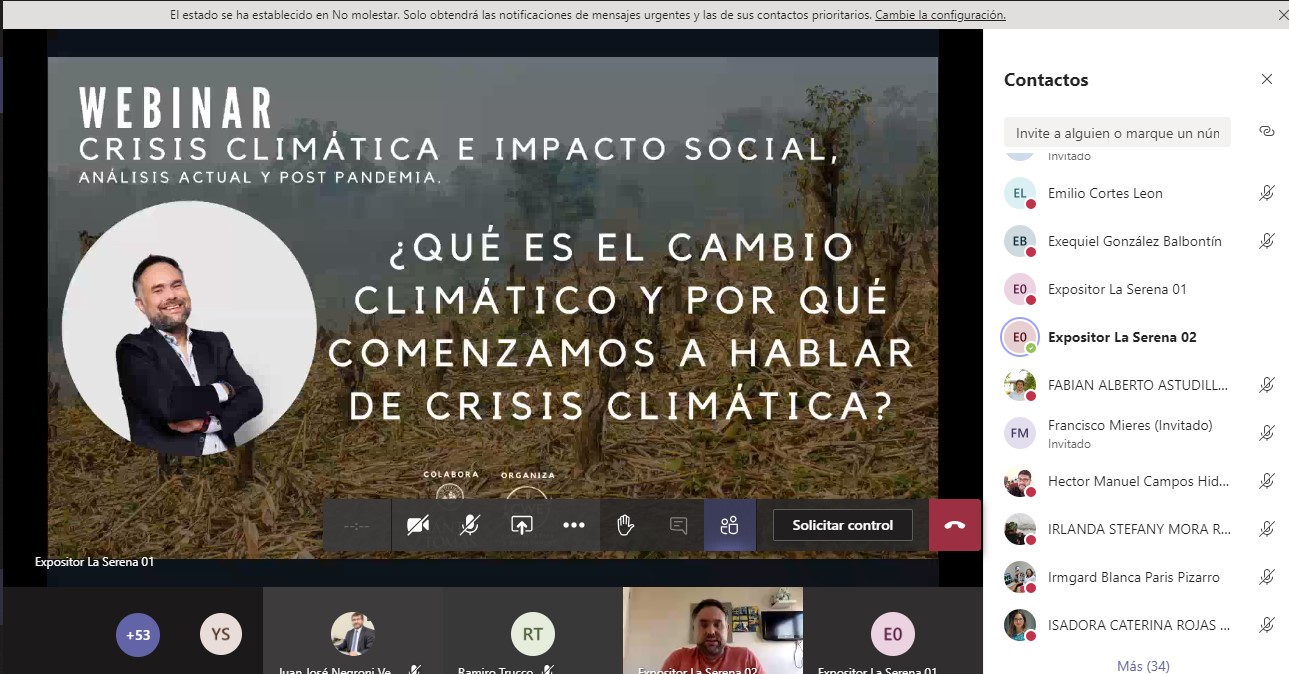Click mic icon next to Irmgard Blanca Paris

pos(1266,577)
